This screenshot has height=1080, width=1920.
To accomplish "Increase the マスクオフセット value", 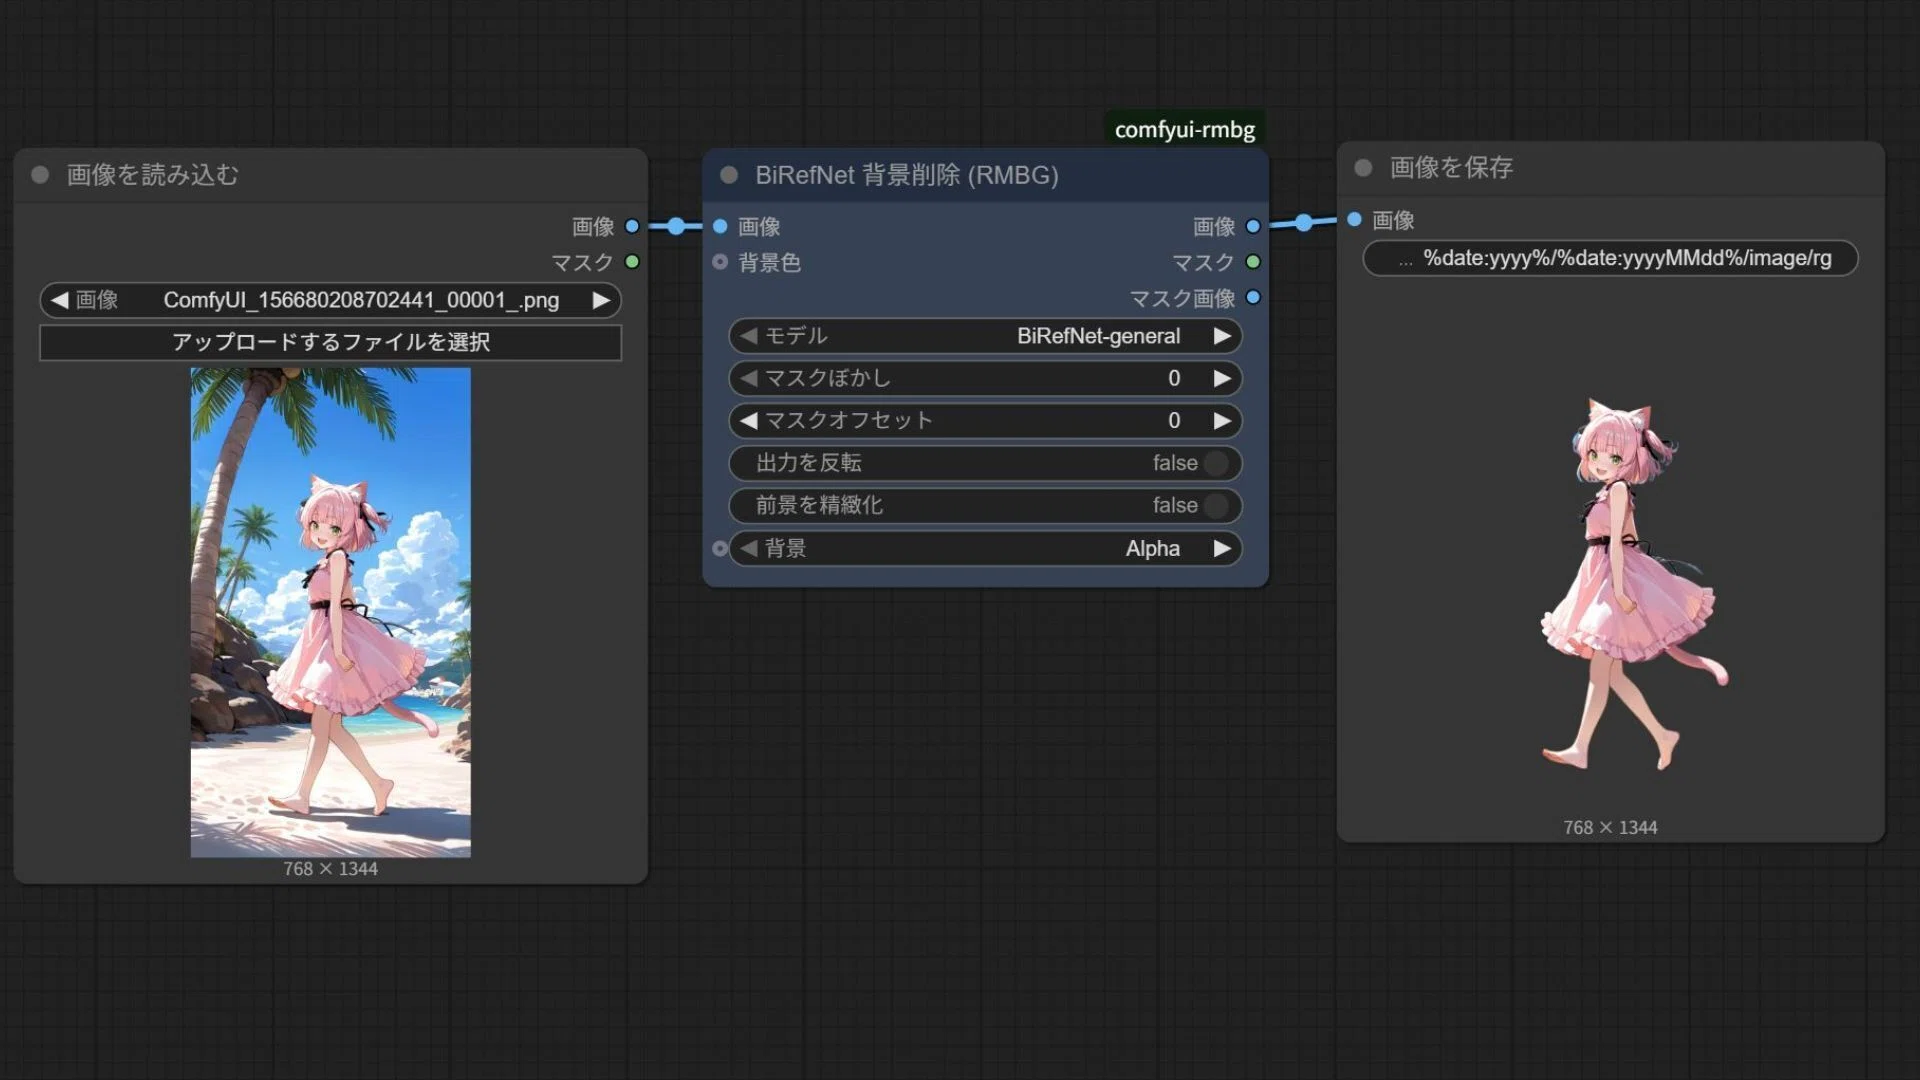I will coord(1222,421).
